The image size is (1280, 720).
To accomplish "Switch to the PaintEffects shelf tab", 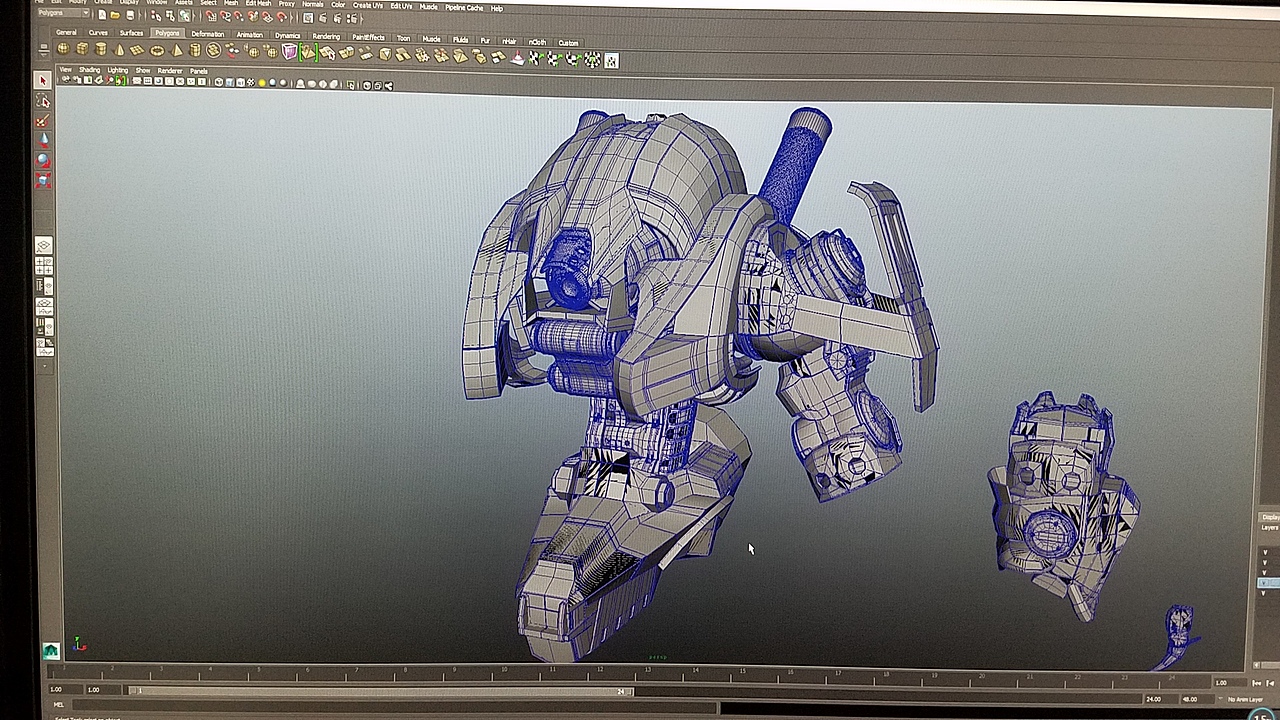I will pyautogui.click(x=368, y=37).
